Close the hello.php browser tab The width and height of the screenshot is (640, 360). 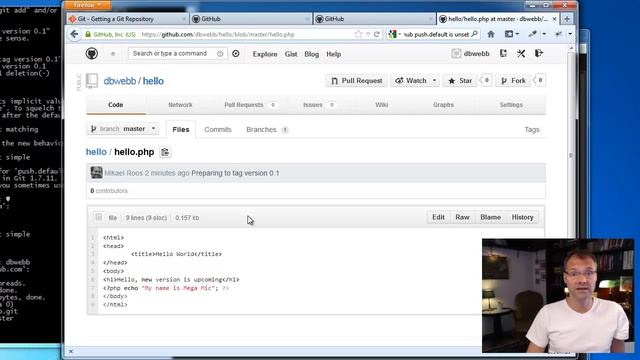[x=554, y=19]
